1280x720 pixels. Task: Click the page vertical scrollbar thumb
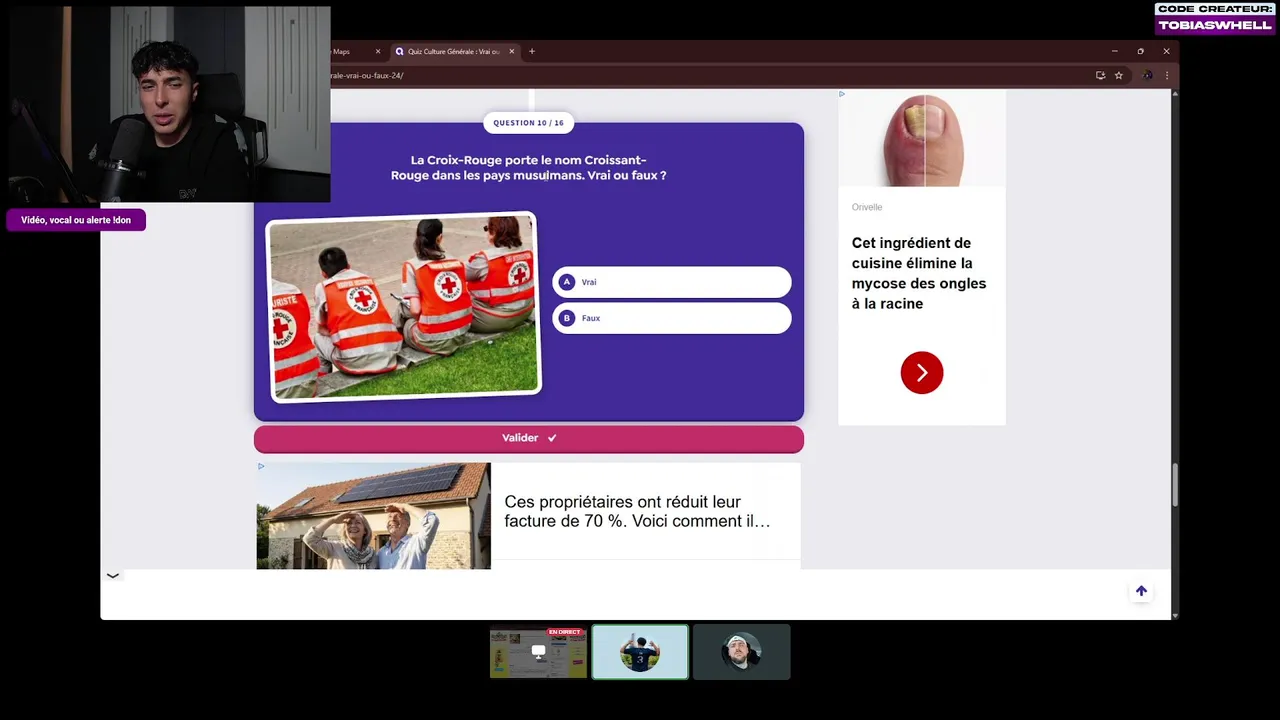[1175, 485]
